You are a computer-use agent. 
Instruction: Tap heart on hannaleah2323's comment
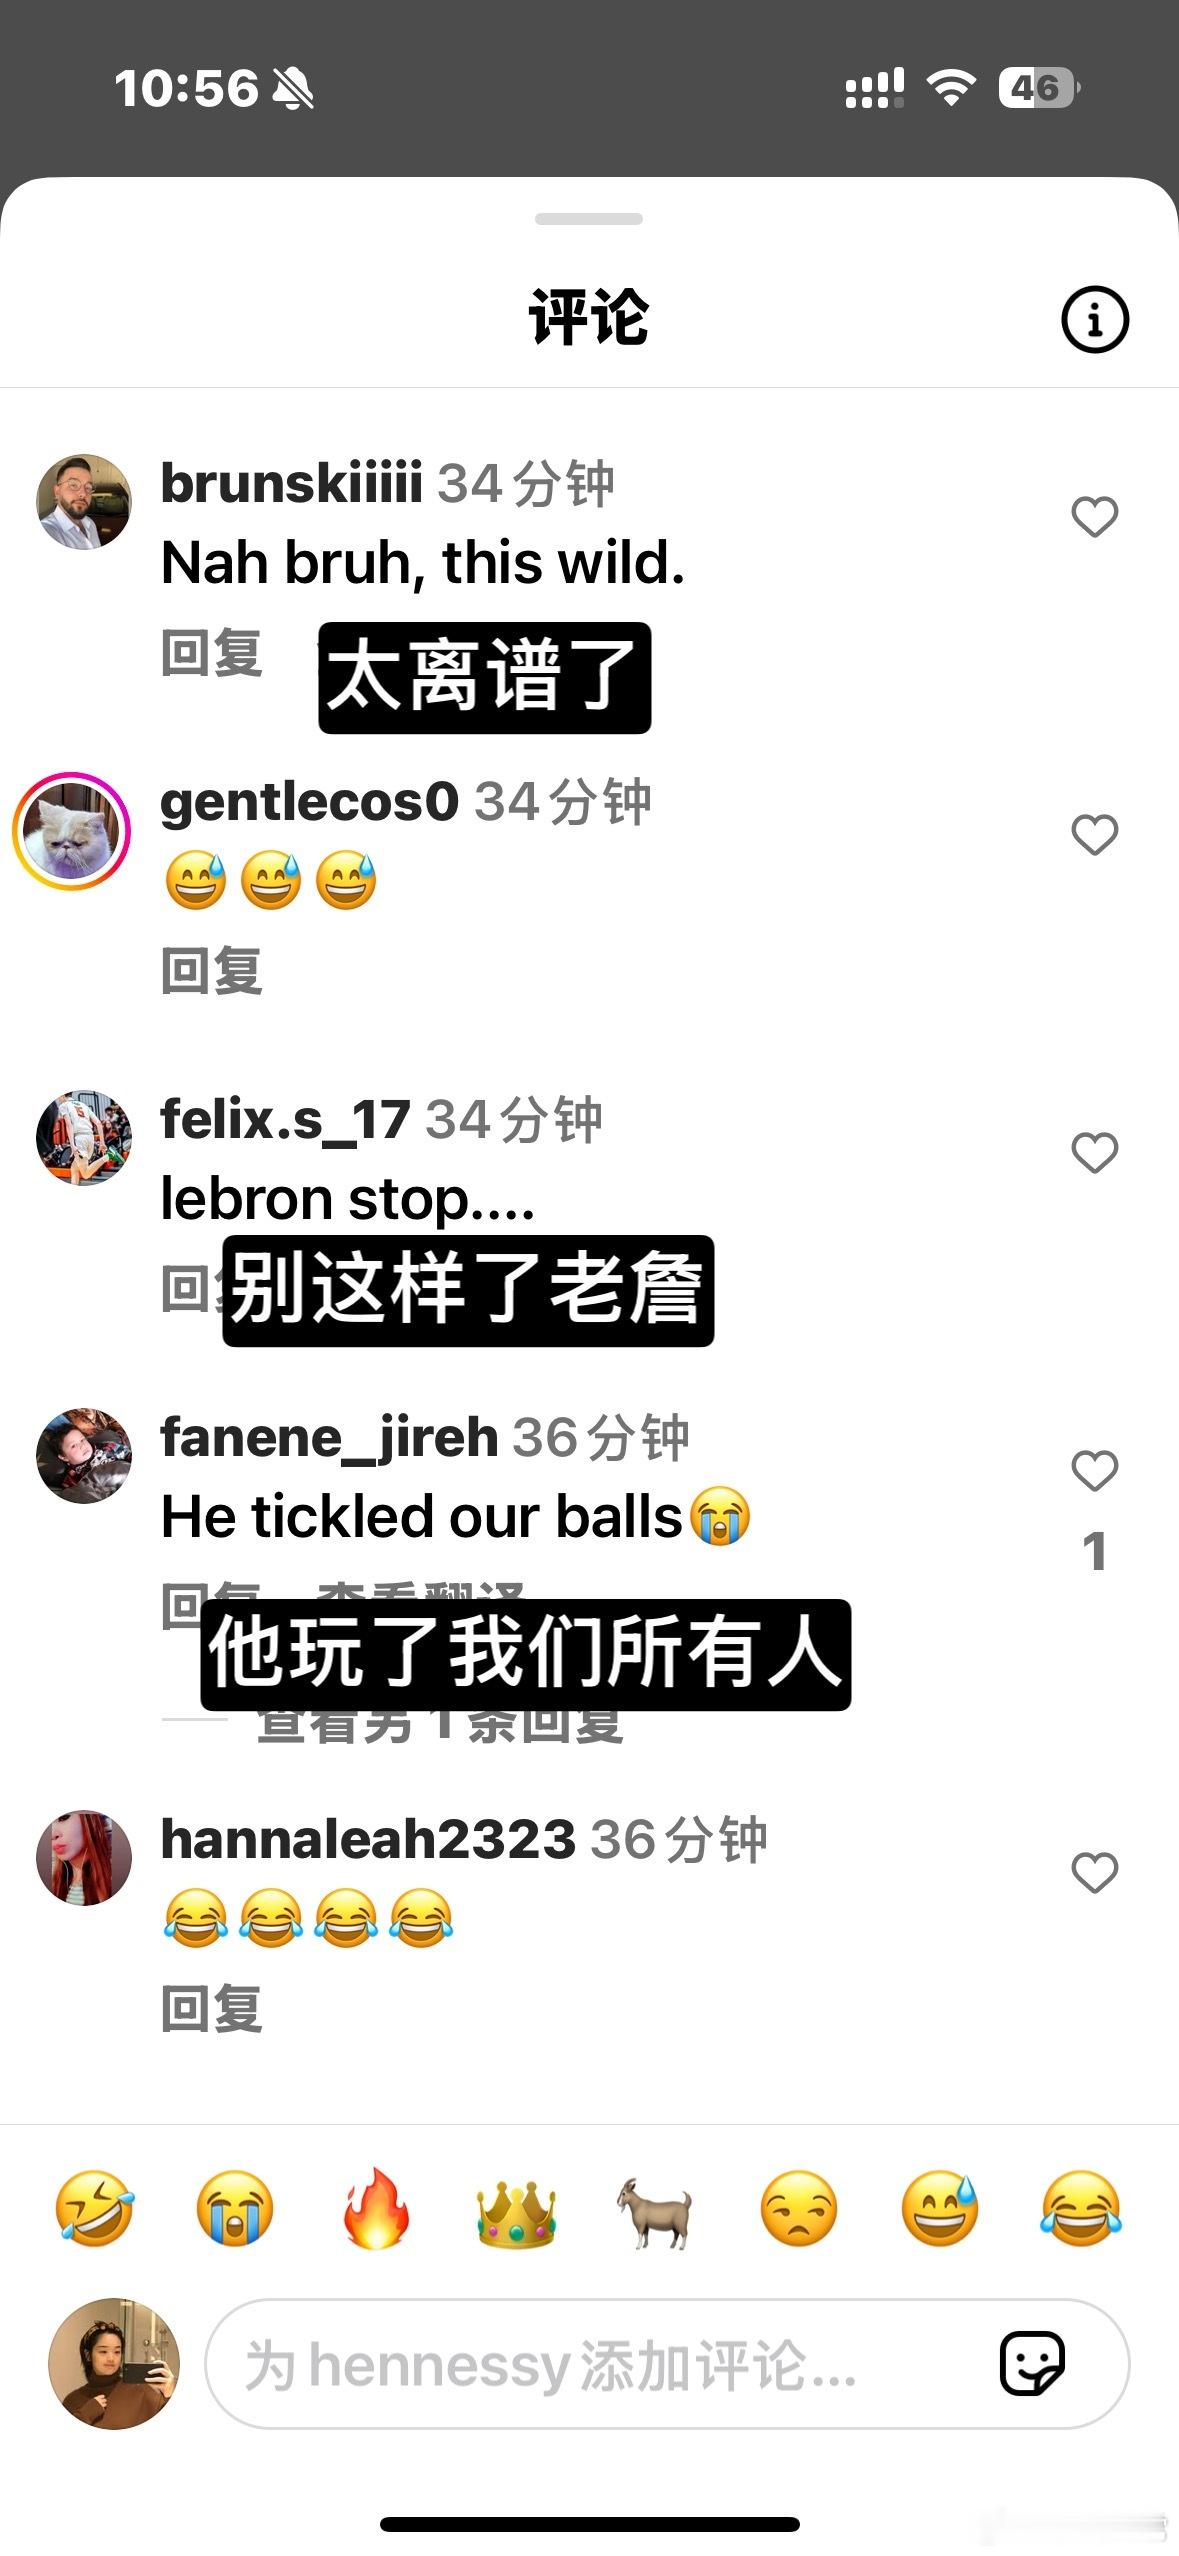(x=1094, y=1873)
